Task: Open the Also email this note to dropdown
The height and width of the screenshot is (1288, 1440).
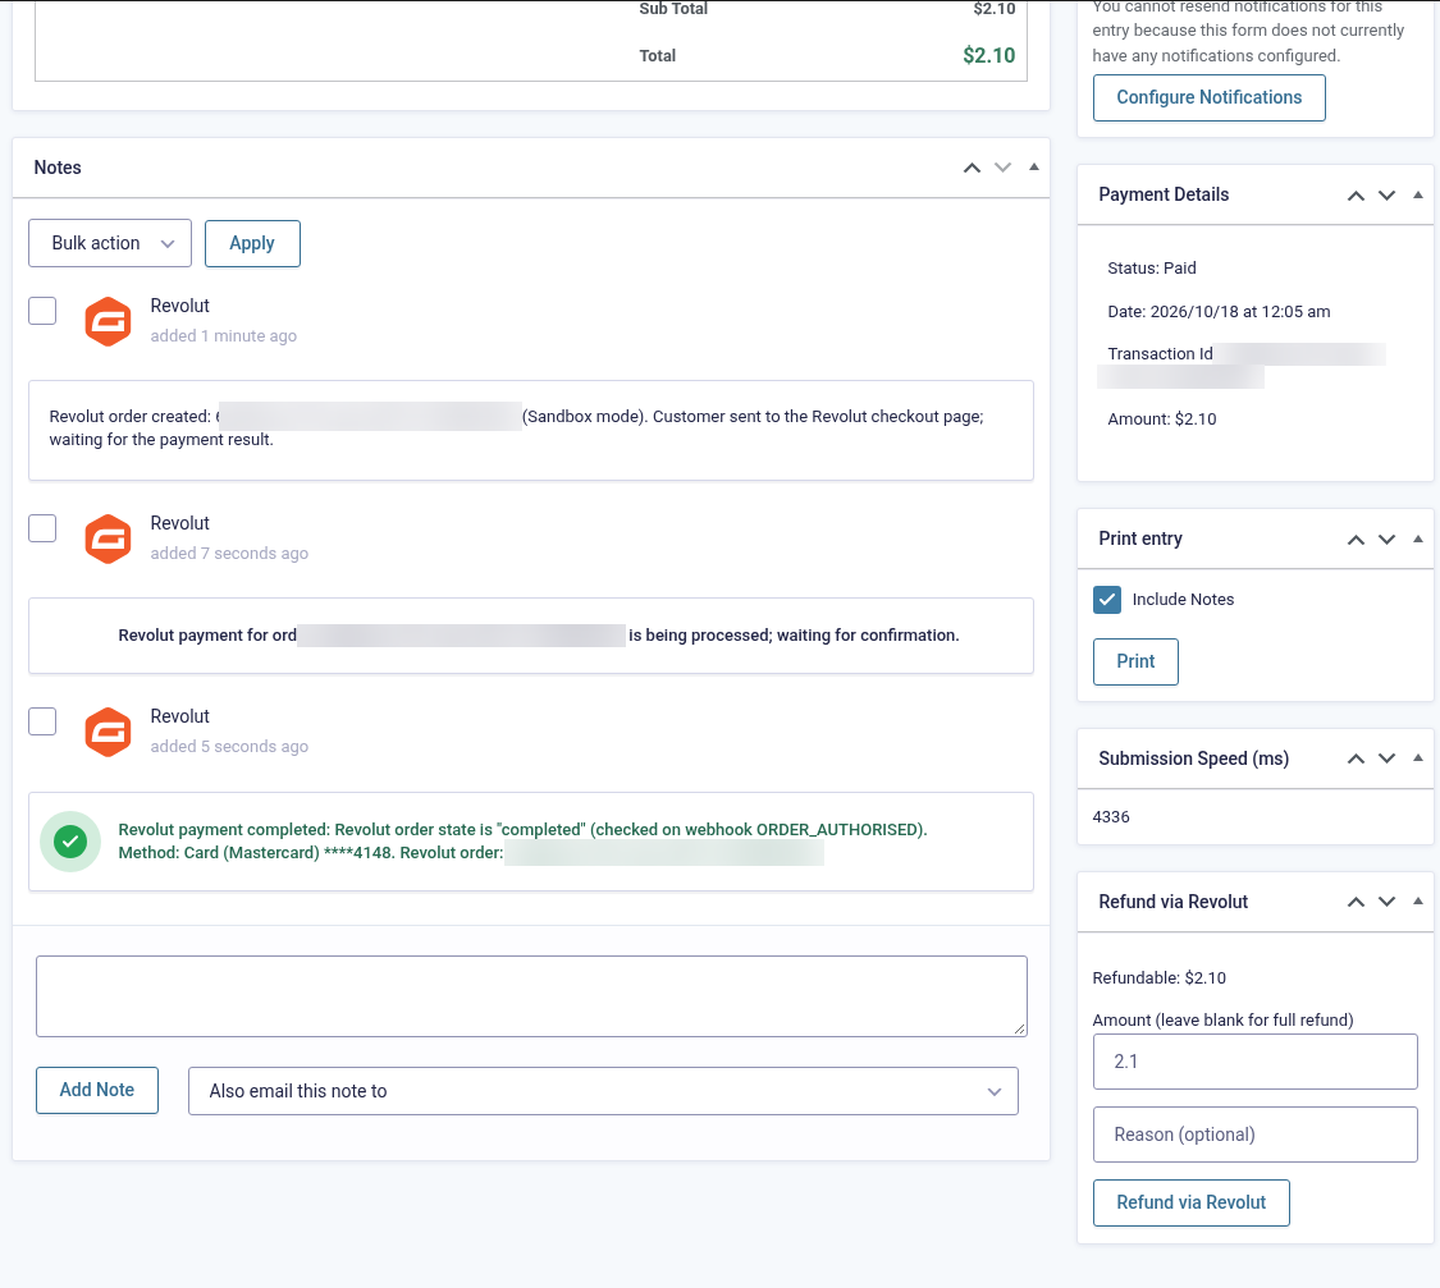Action: 603,1091
